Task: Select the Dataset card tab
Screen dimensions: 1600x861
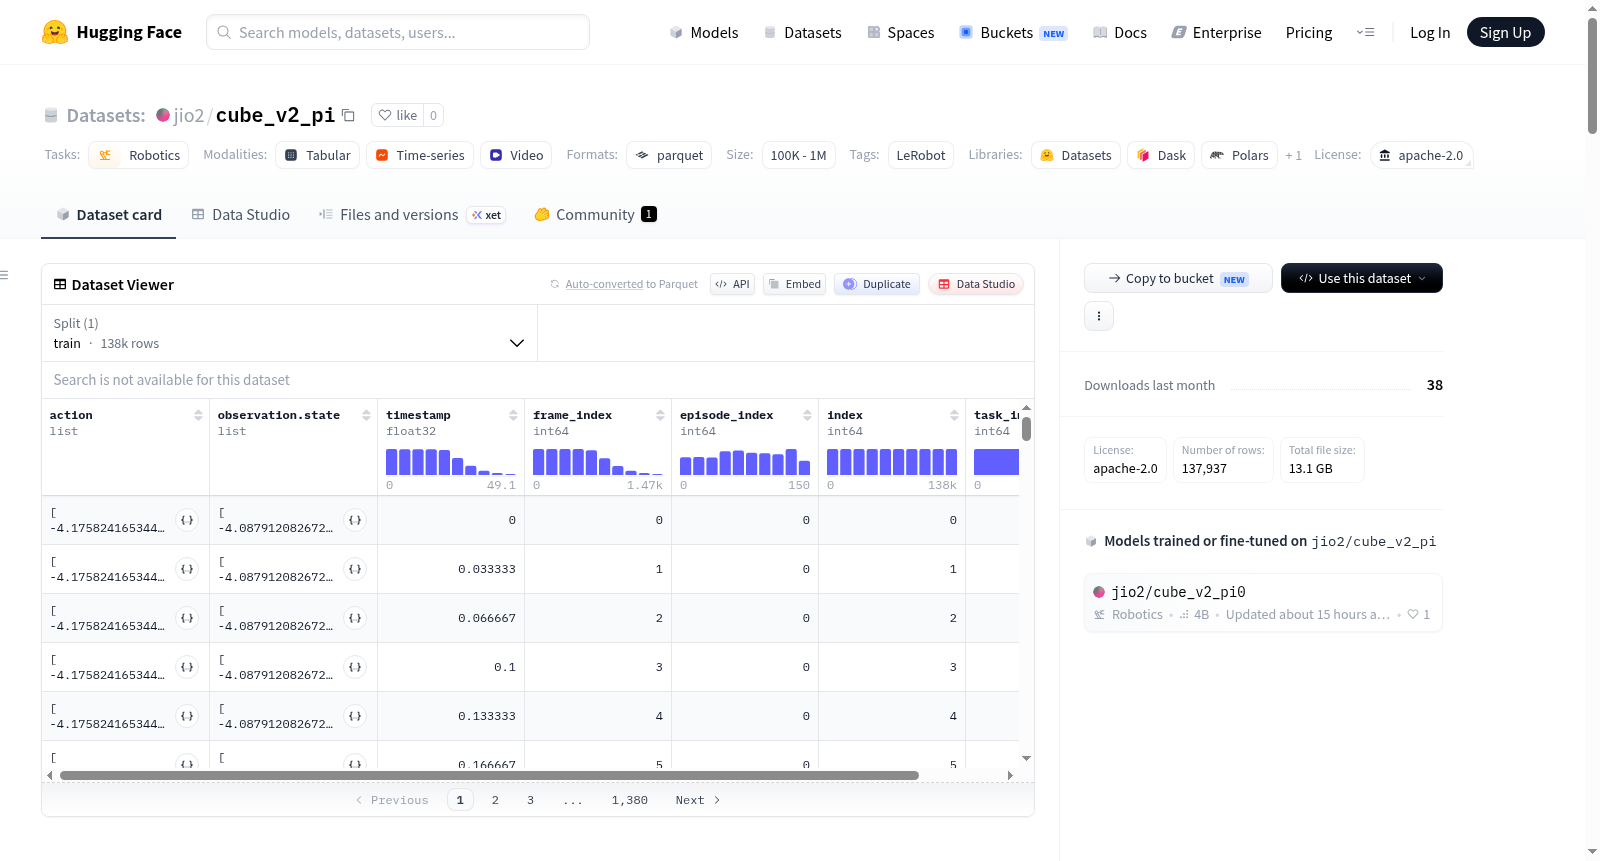Action: (x=109, y=215)
